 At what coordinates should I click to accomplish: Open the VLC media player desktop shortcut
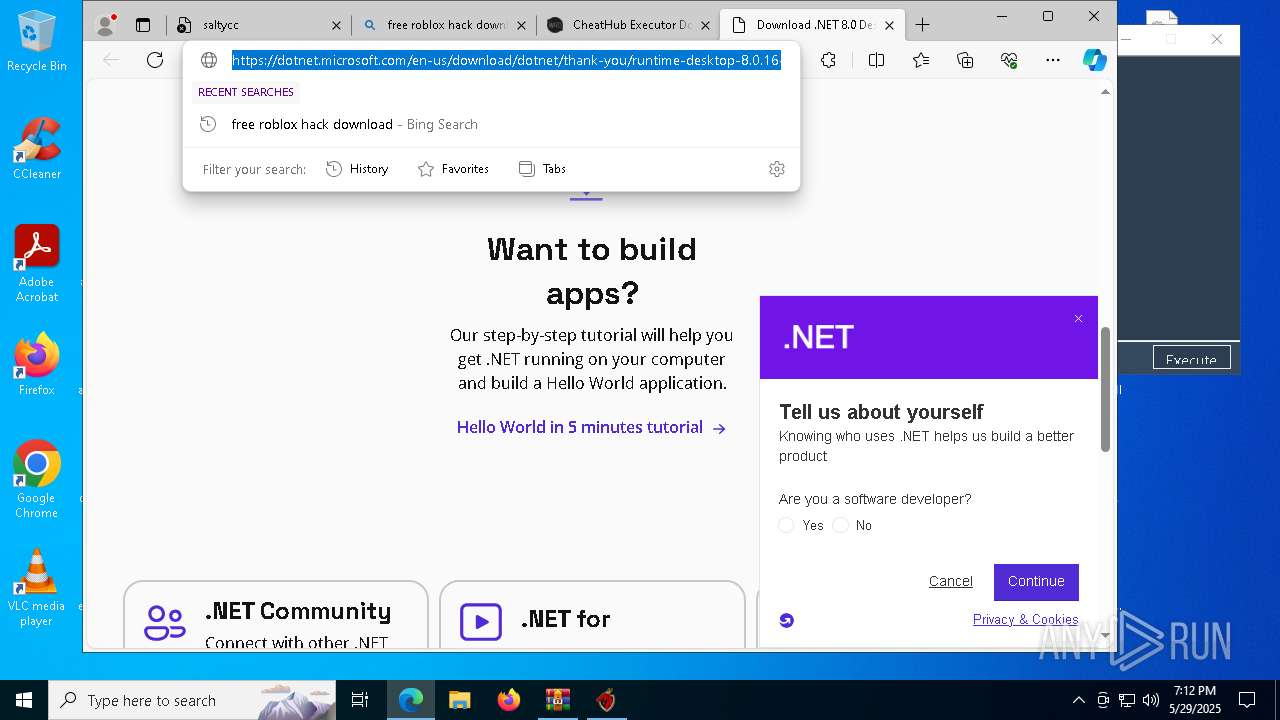click(x=37, y=588)
